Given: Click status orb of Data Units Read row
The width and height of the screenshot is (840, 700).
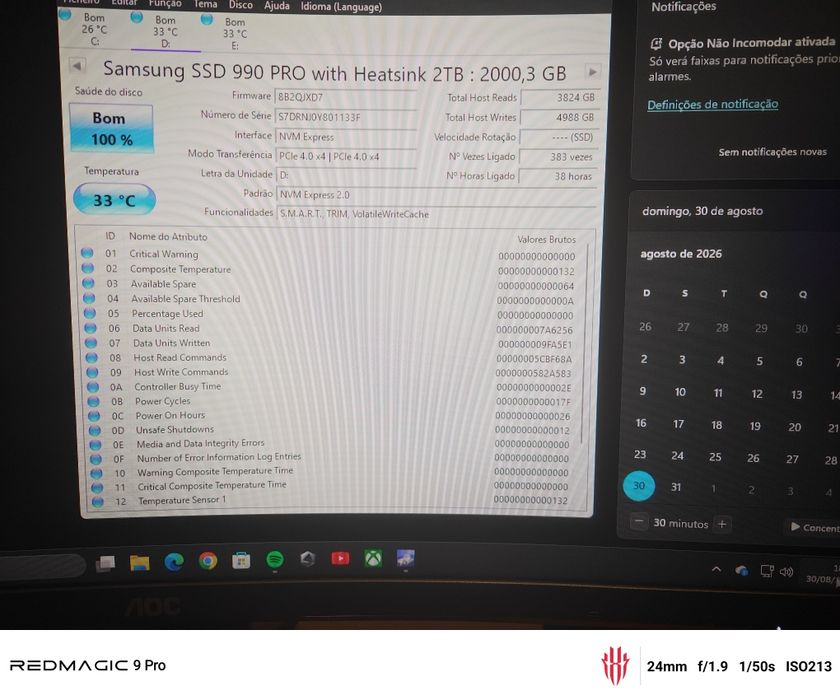Looking at the screenshot, I should point(91,328).
